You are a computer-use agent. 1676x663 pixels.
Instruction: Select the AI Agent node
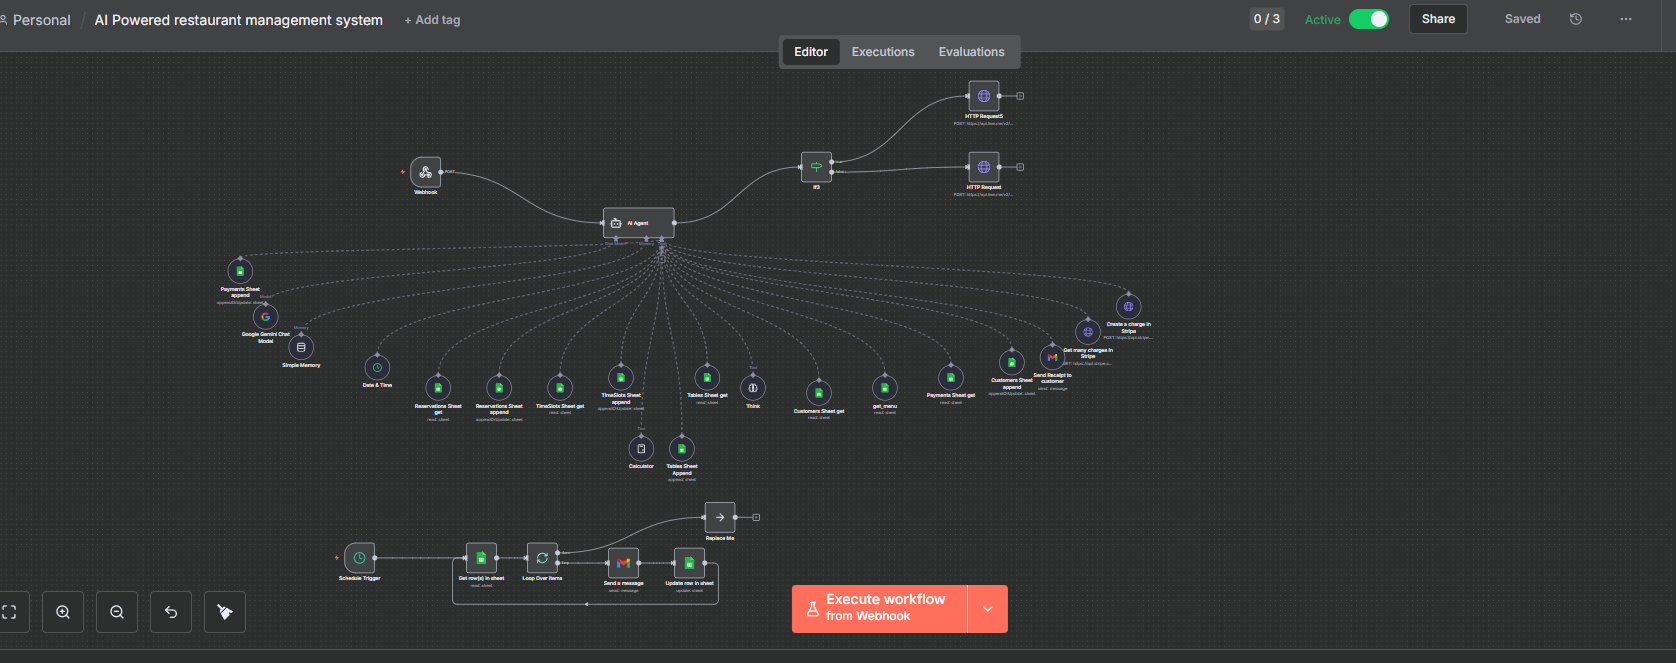(638, 223)
